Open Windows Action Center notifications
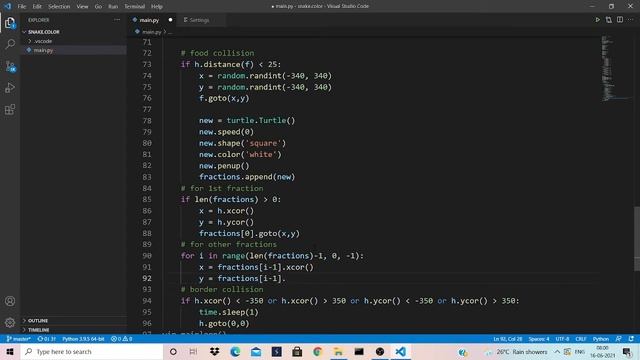 [627, 351]
